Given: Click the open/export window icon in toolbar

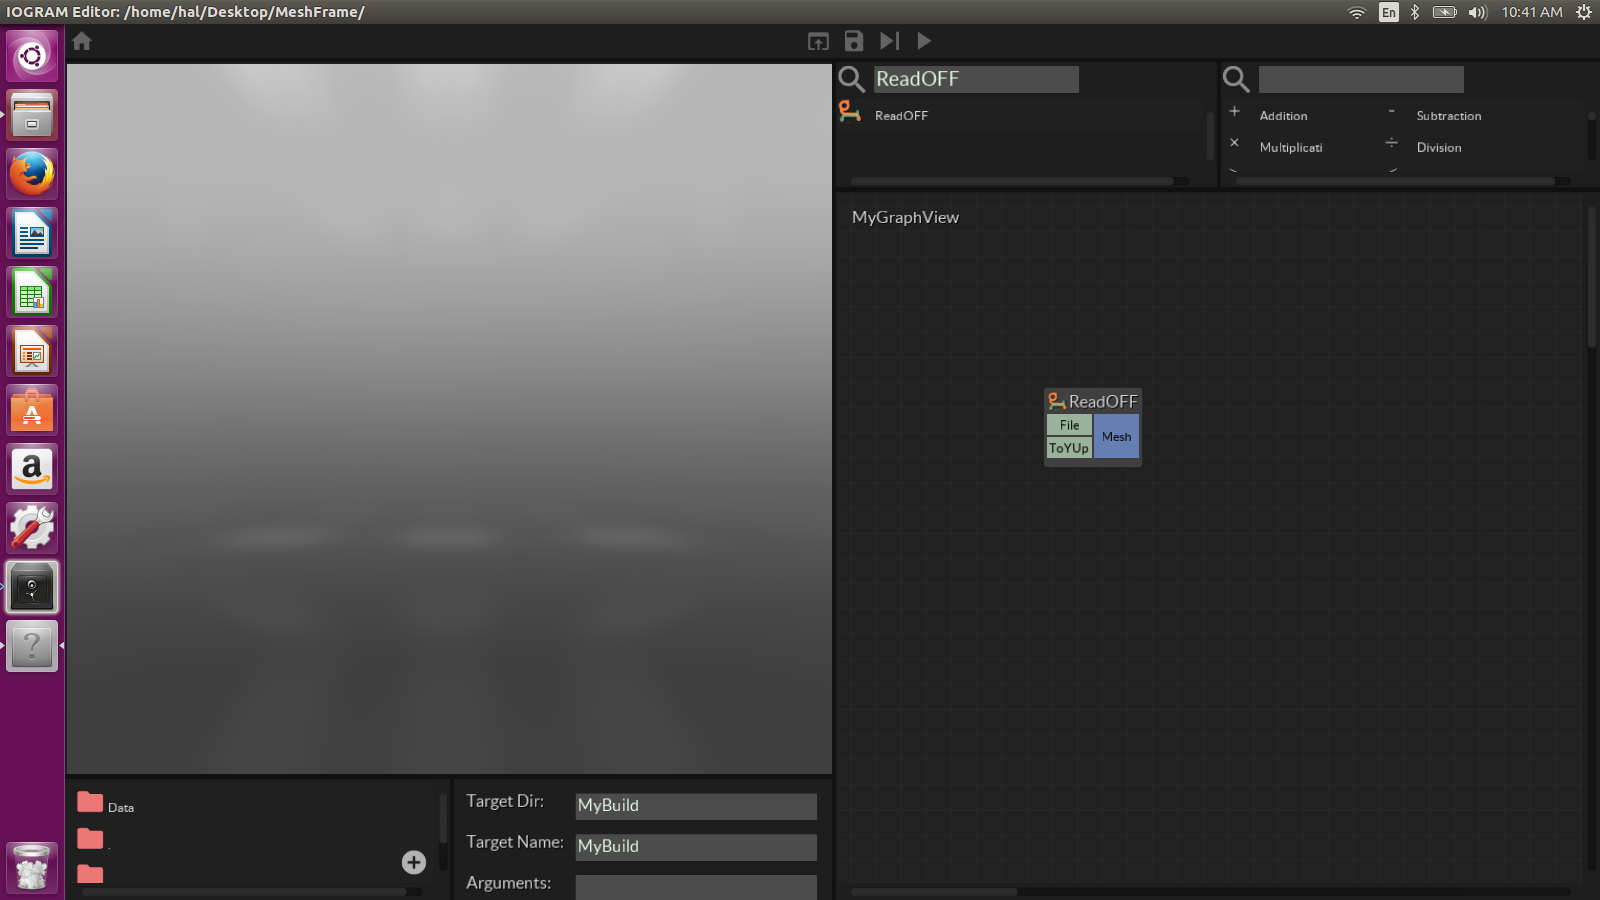Looking at the screenshot, I should coord(818,41).
